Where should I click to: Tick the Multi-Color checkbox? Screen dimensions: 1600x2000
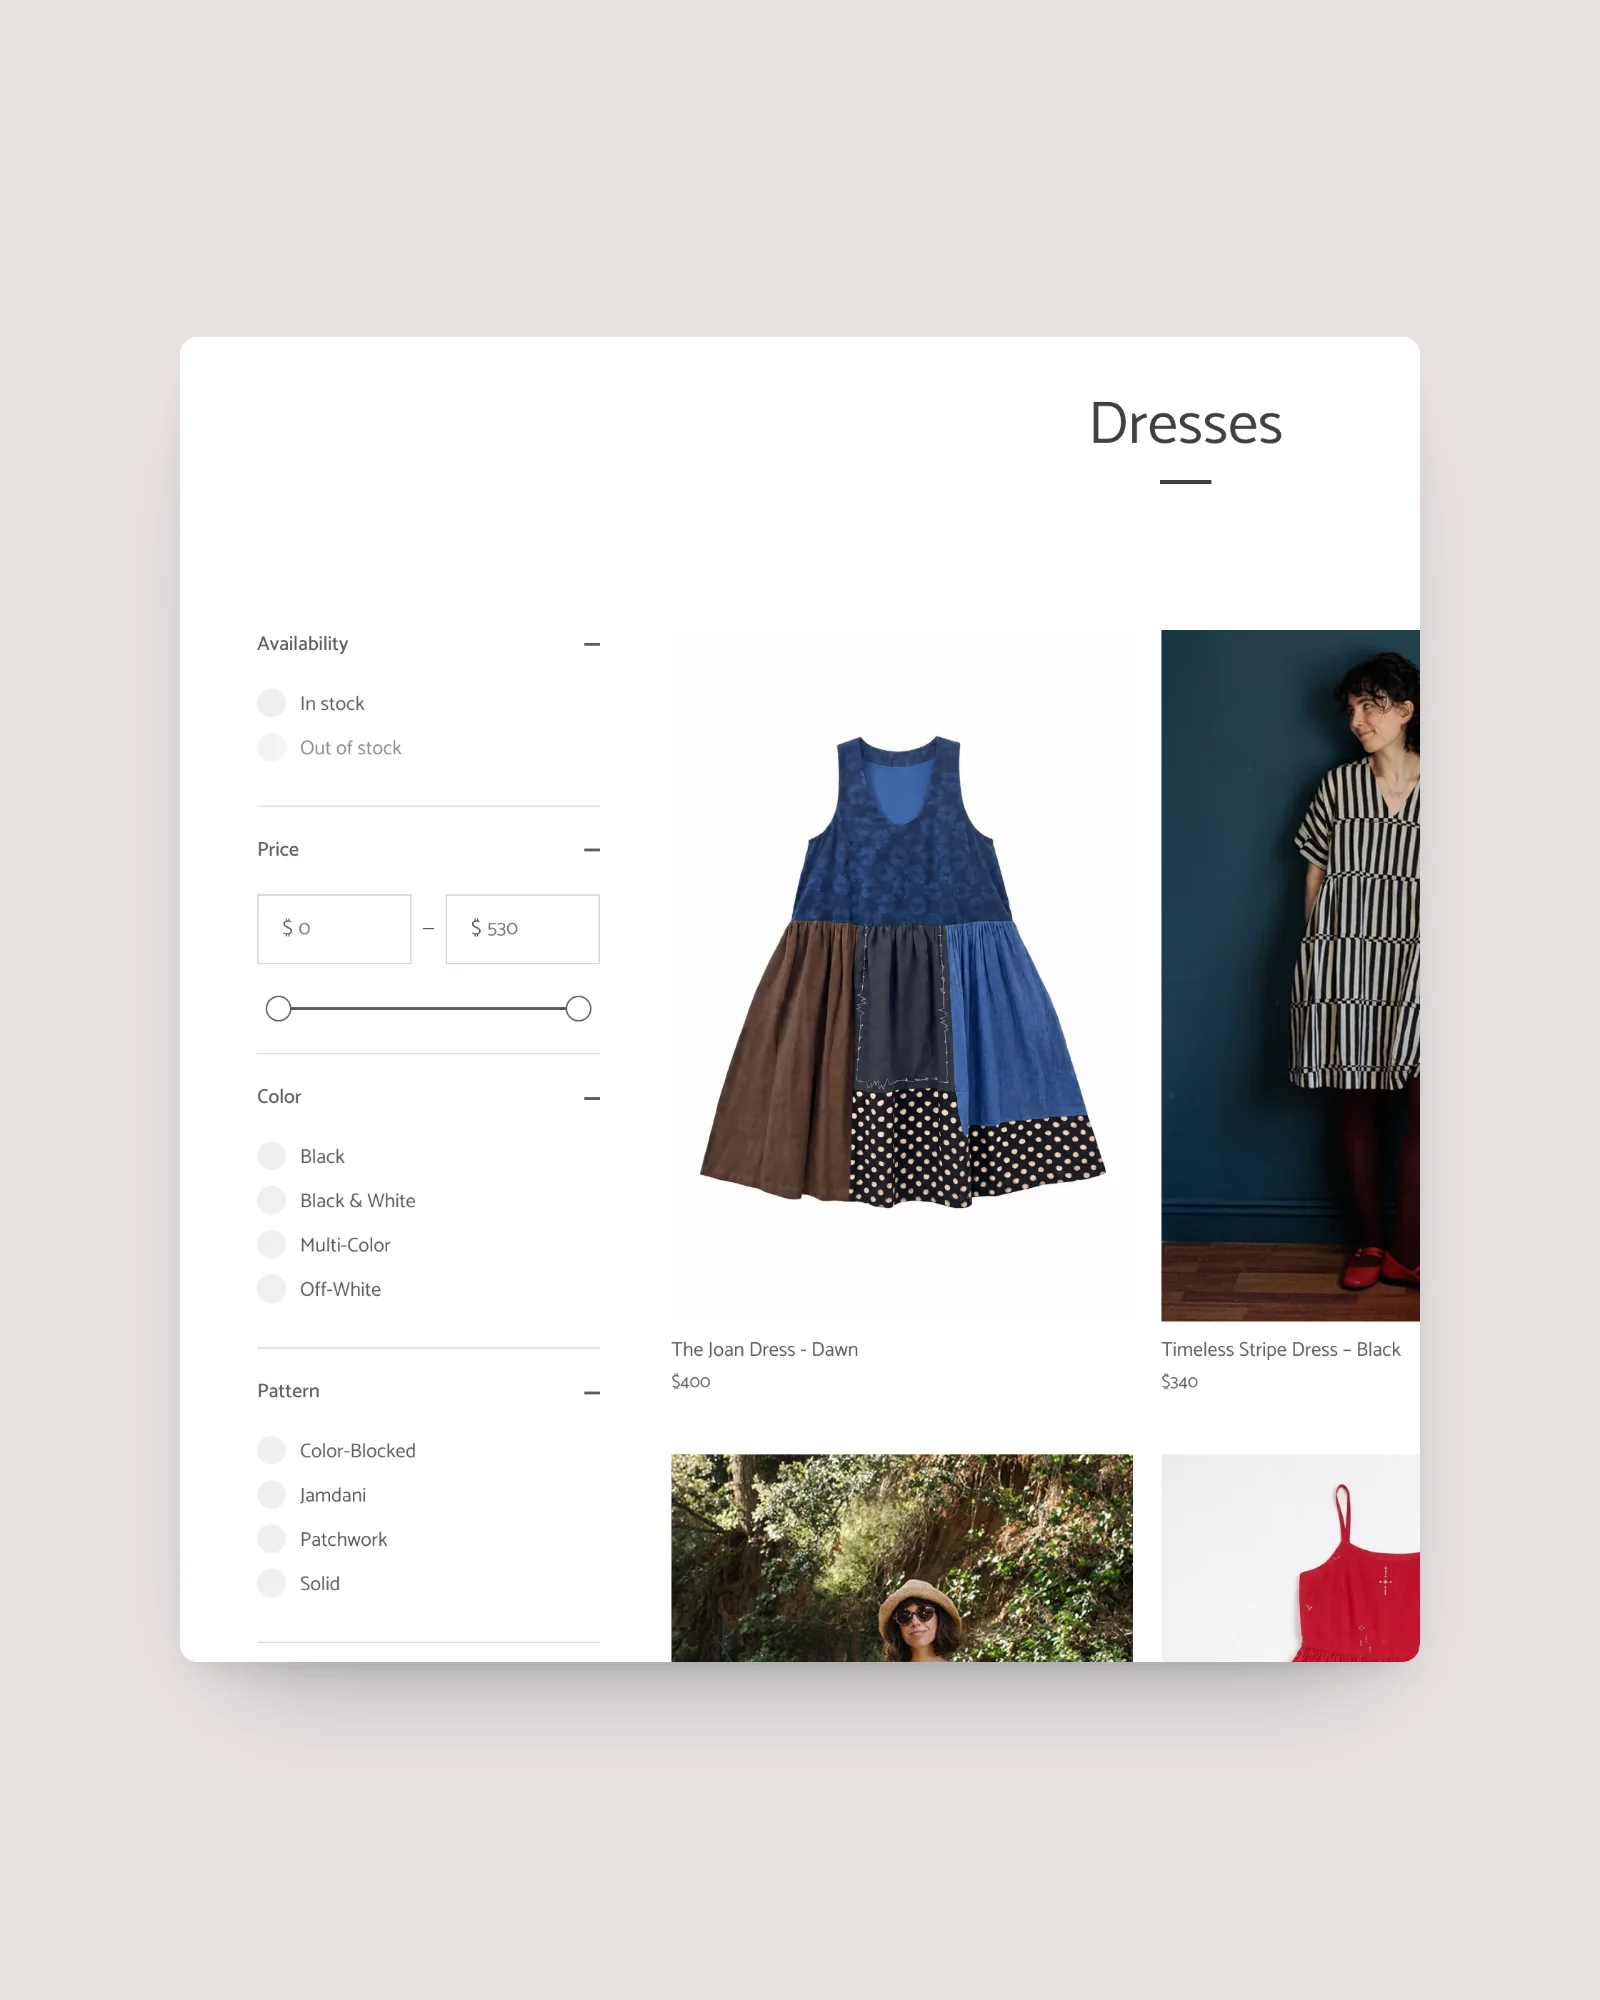[x=272, y=1244]
